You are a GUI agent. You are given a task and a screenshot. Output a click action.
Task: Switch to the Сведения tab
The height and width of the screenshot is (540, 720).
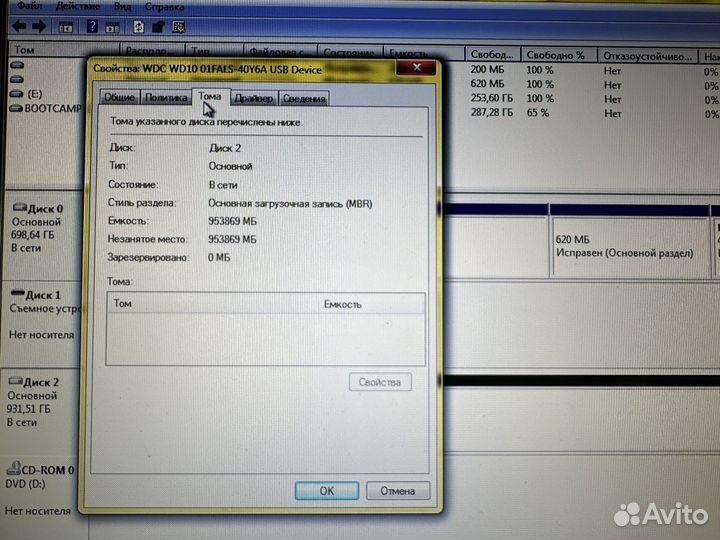[x=304, y=98]
